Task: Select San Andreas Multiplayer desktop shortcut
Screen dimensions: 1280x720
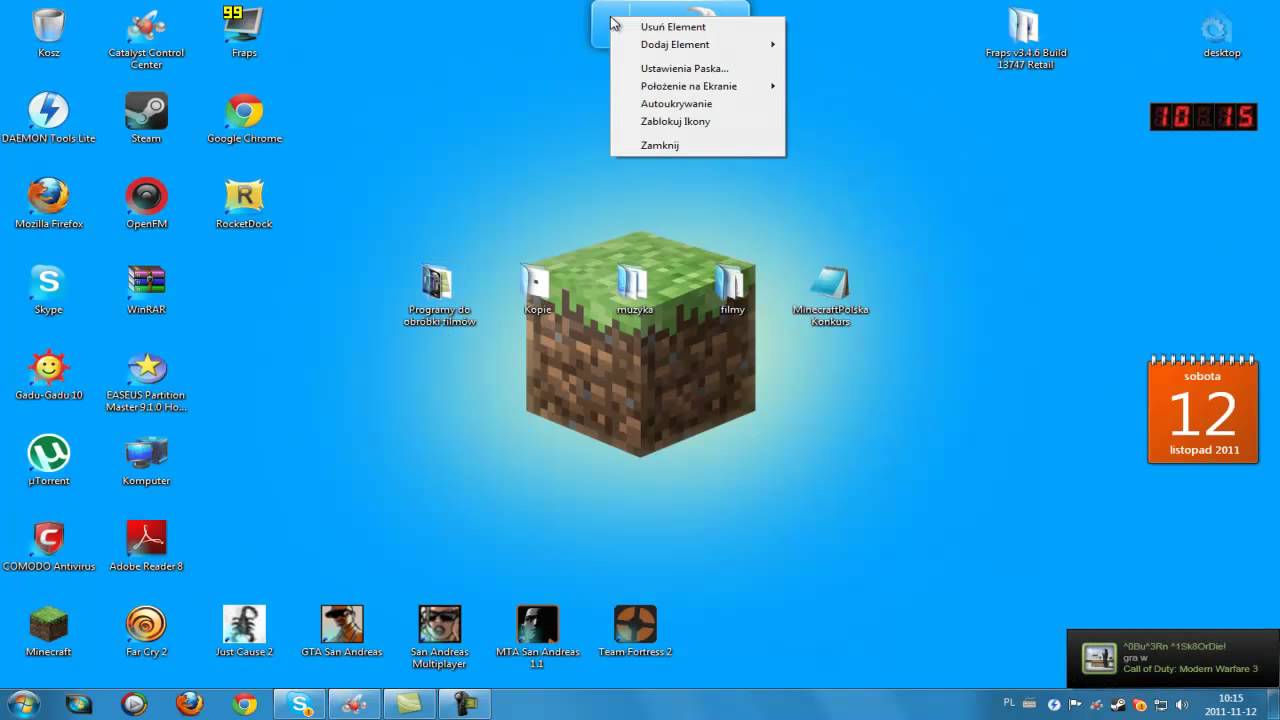Action: tap(439, 637)
